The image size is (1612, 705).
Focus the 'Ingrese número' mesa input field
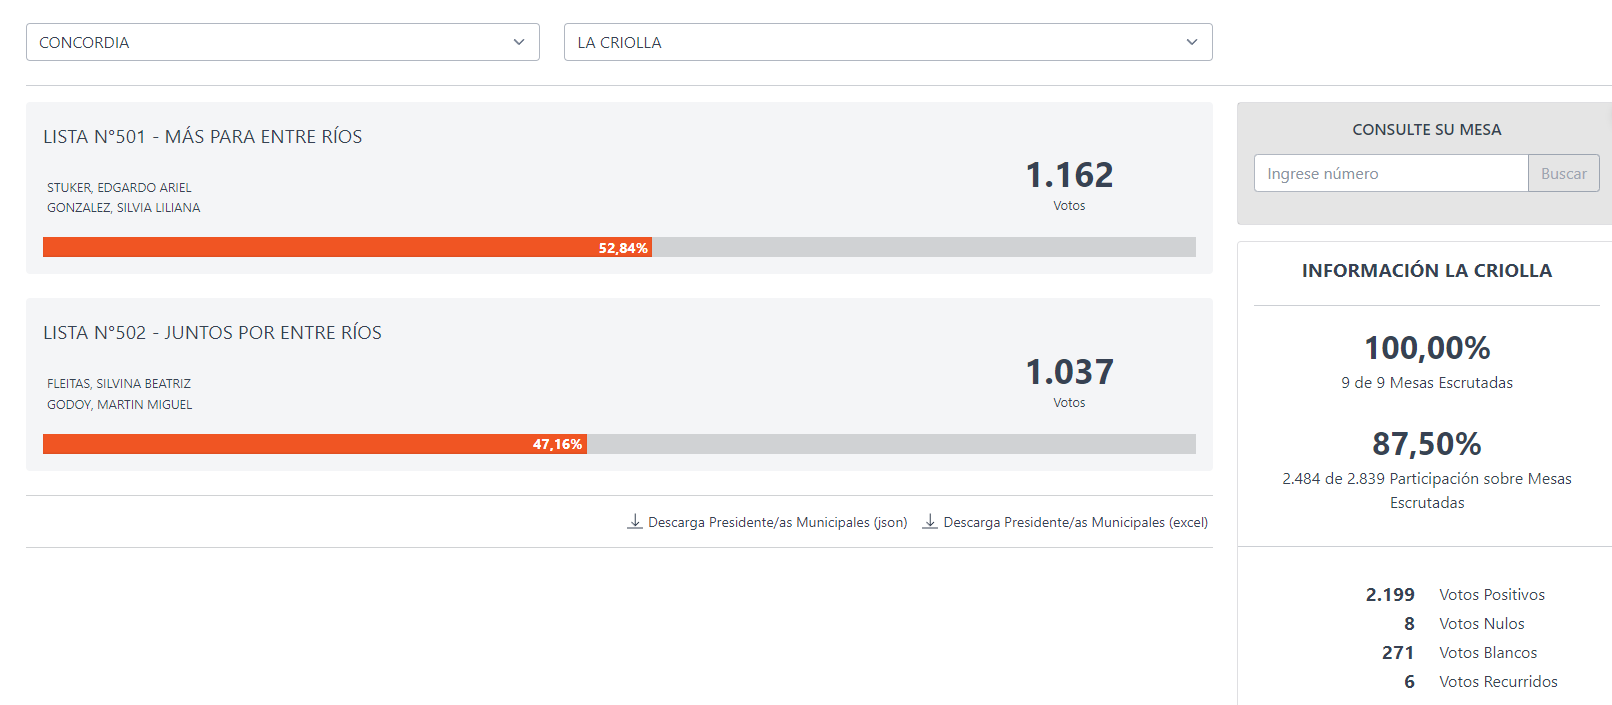1390,173
